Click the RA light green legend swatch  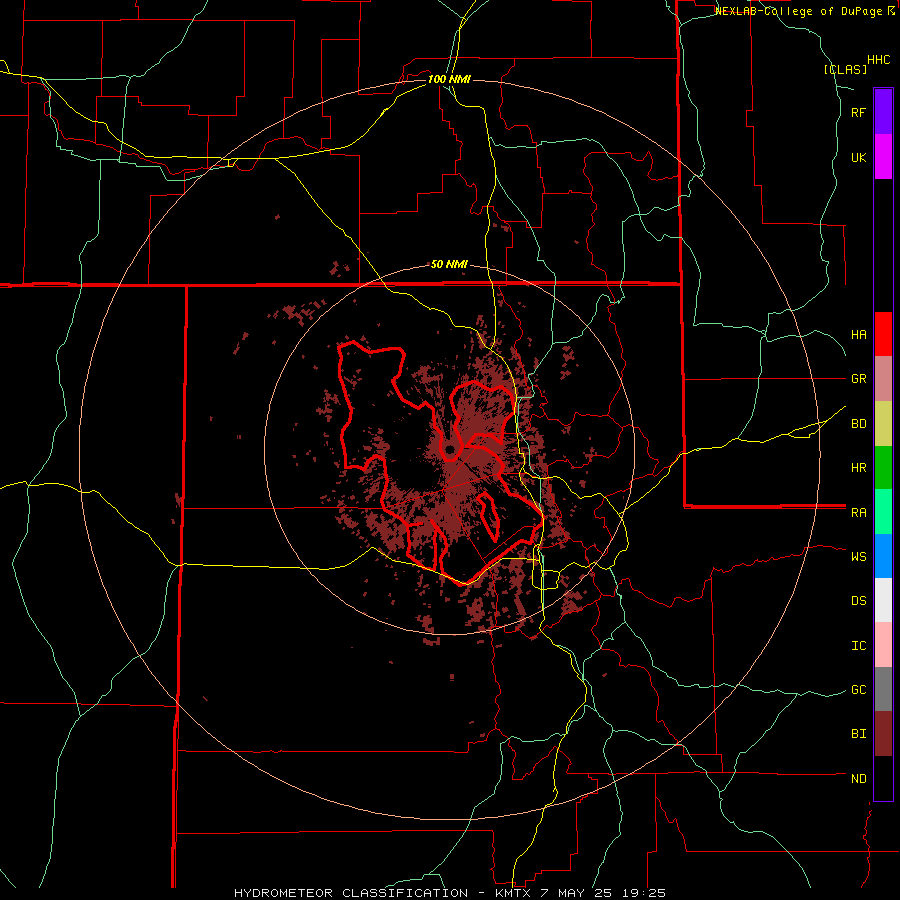[x=883, y=512]
